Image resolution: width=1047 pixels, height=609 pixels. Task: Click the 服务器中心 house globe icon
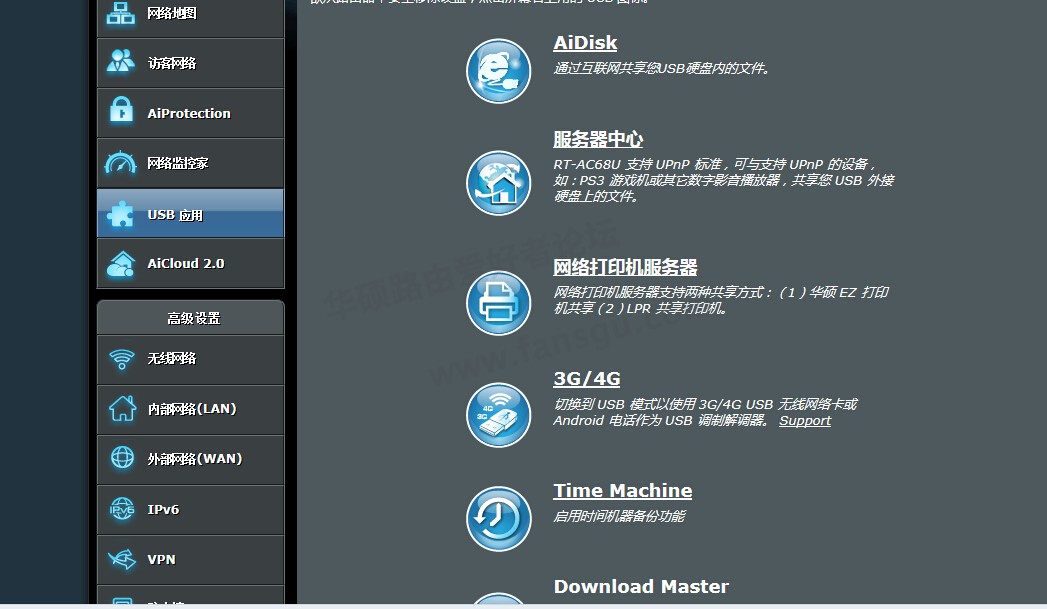(498, 183)
